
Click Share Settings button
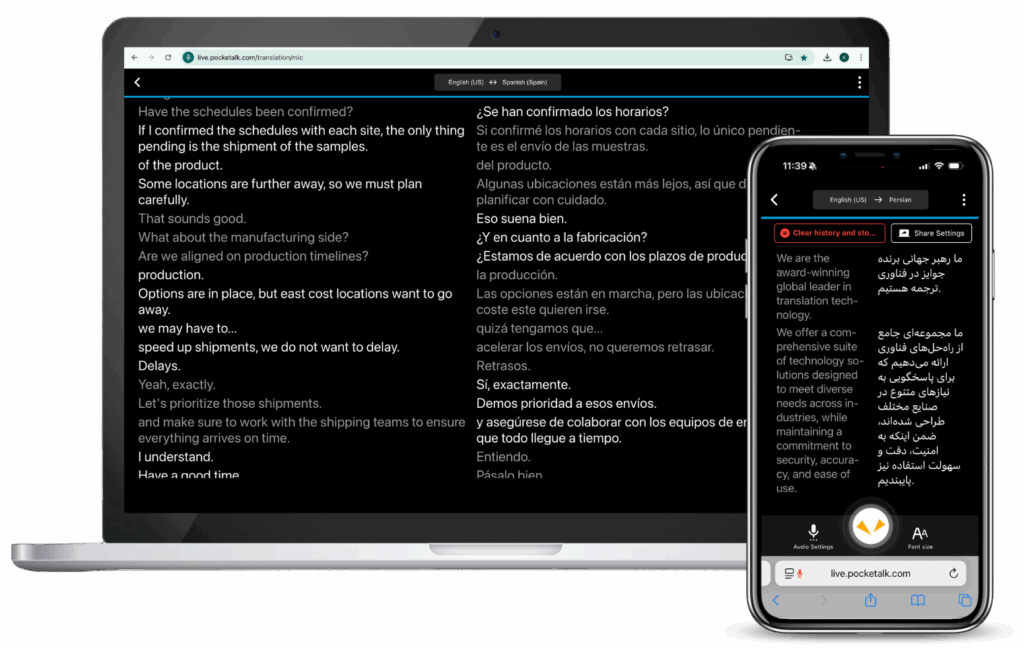(x=931, y=233)
